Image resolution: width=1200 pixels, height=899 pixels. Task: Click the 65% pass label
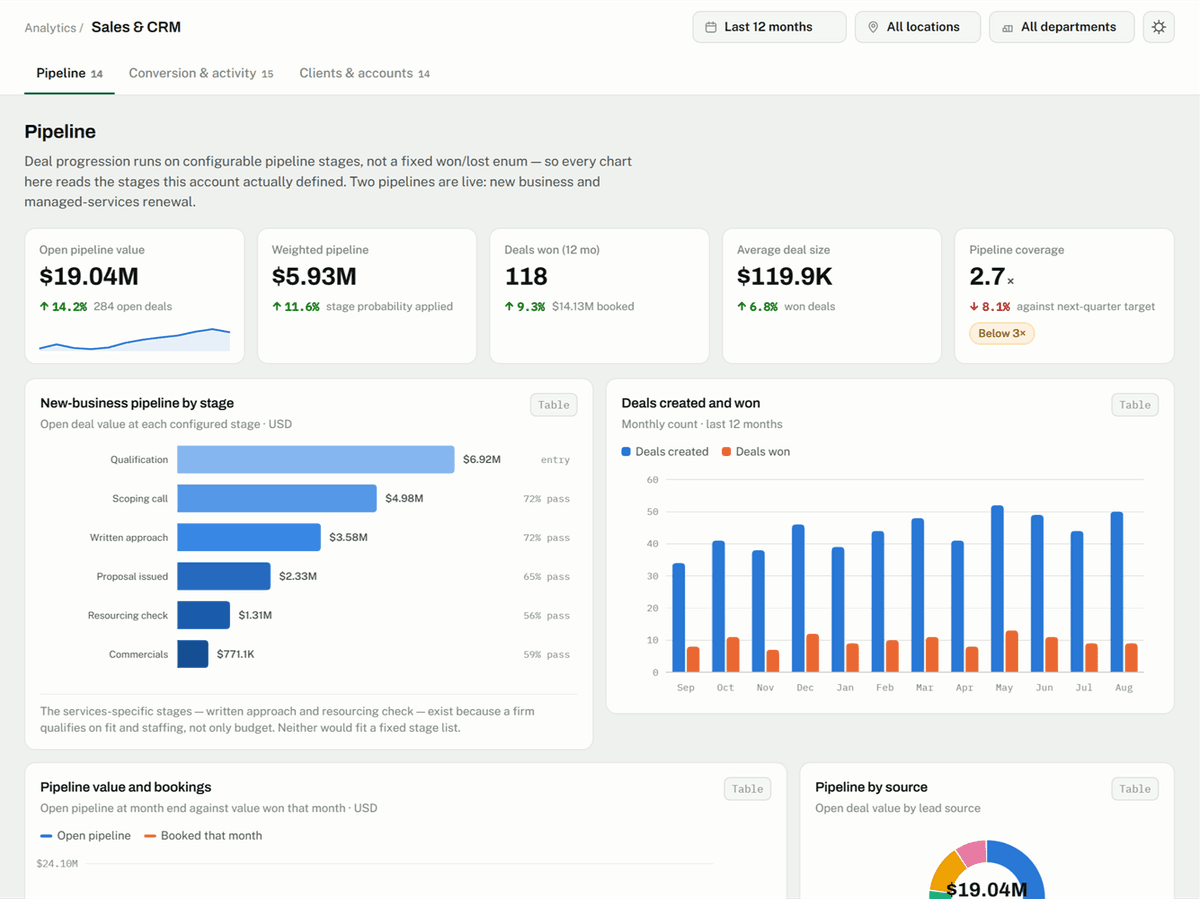point(546,577)
